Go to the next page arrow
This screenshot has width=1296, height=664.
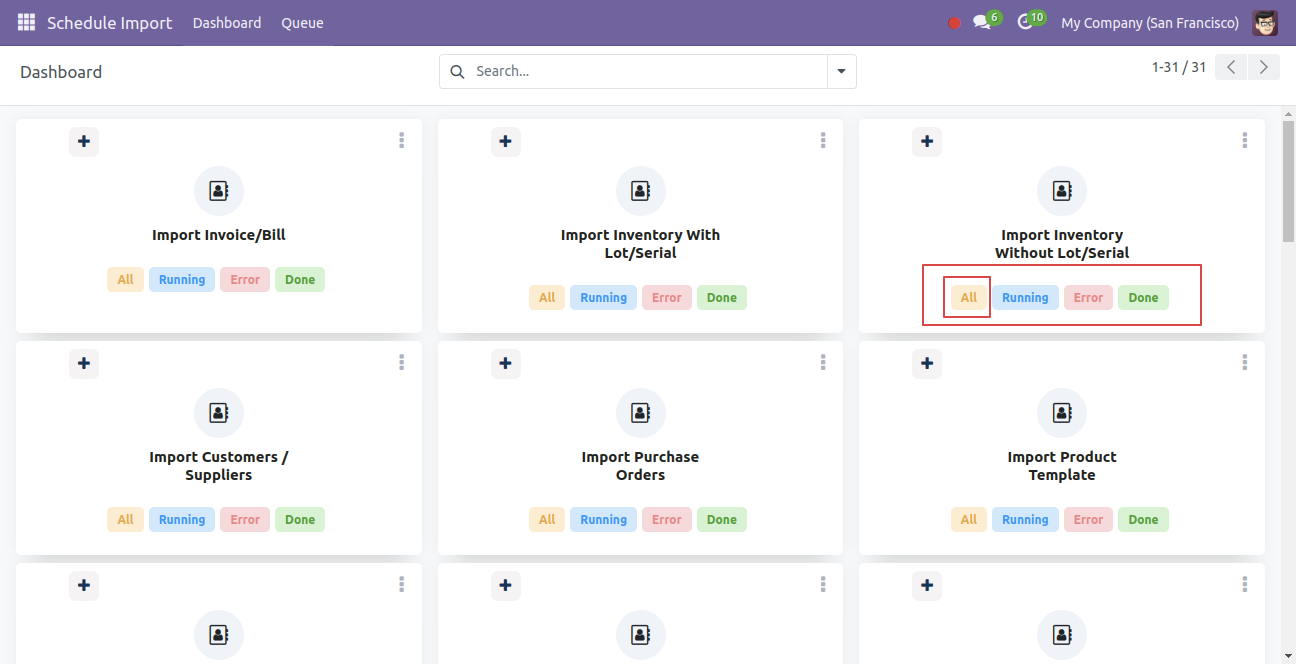pos(1264,67)
